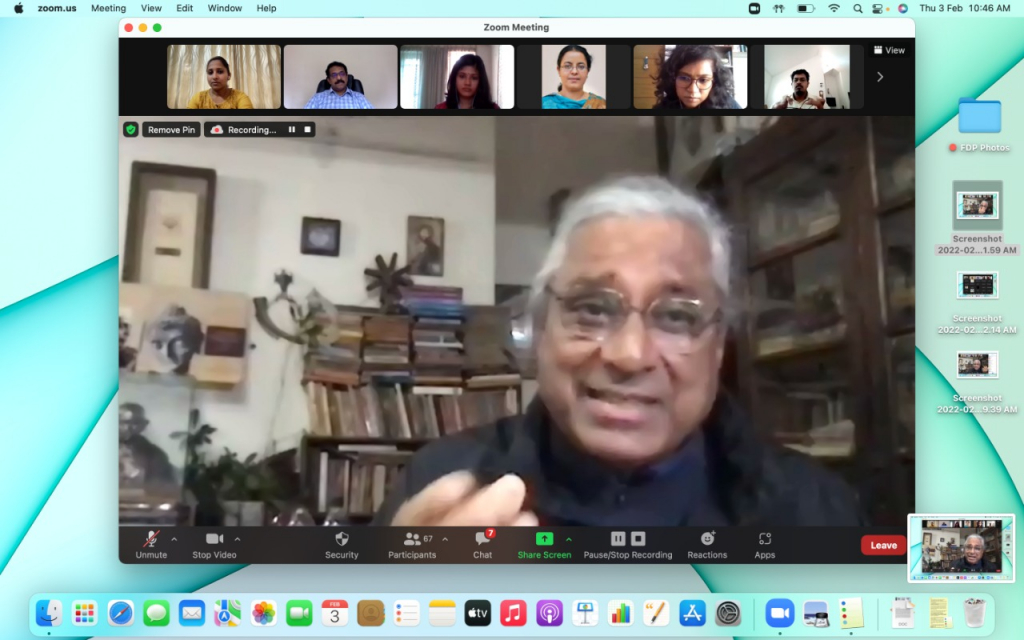Unmute the microphone
The width and height of the screenshot is (1024, 640).
pyautogui.click(x=151, y=544)
